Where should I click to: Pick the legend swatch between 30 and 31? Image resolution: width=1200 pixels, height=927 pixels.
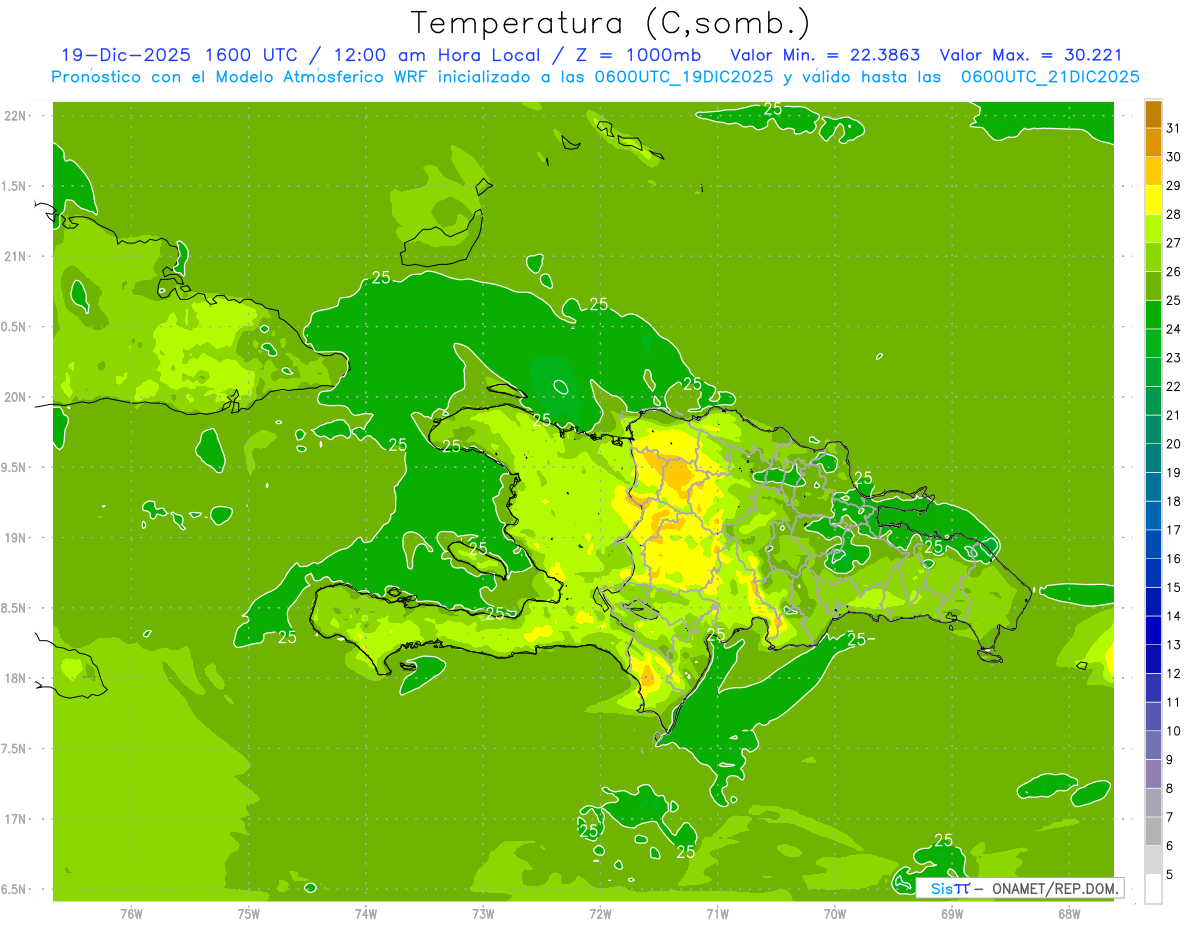tap(1153, 143)
